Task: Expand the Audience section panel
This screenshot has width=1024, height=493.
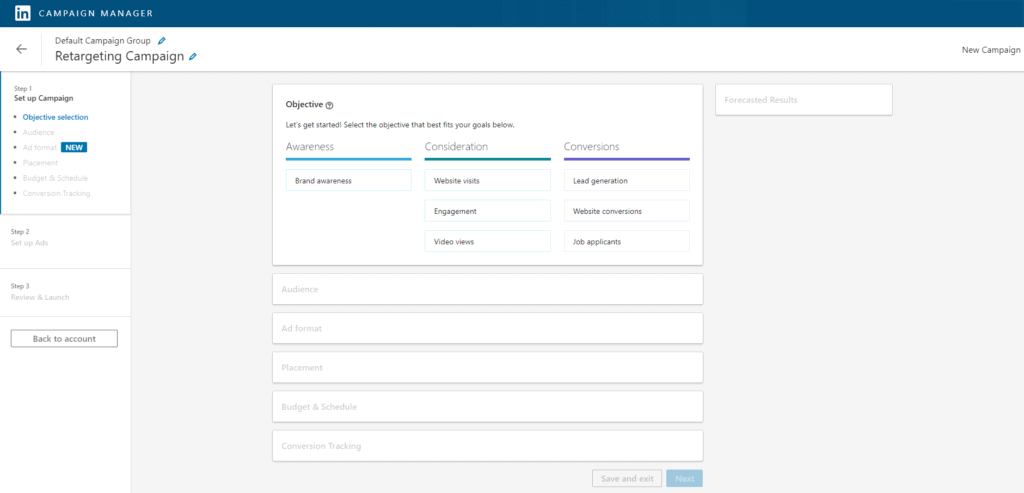Action: click(x=488, y=289)
